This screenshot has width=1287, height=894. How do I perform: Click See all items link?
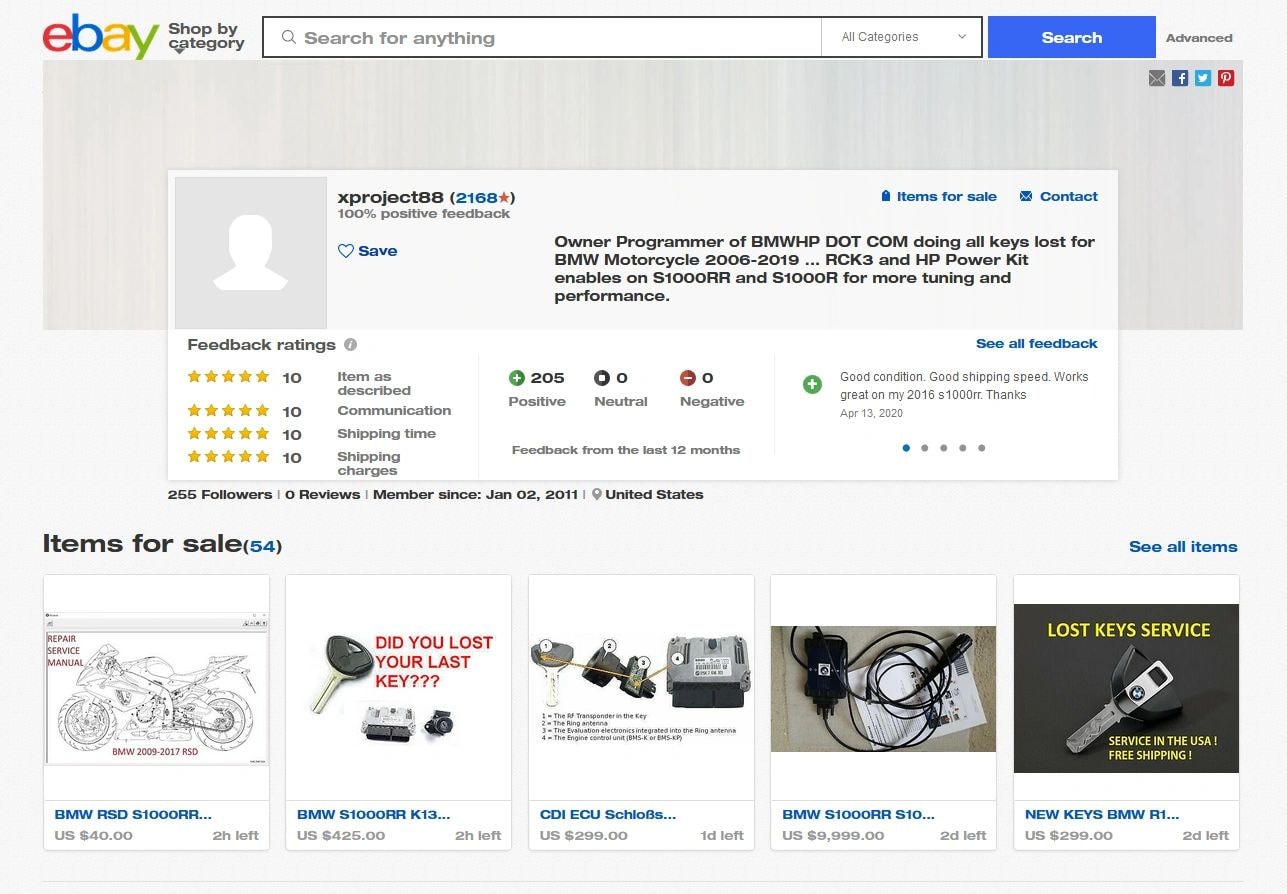(1183, 547)
